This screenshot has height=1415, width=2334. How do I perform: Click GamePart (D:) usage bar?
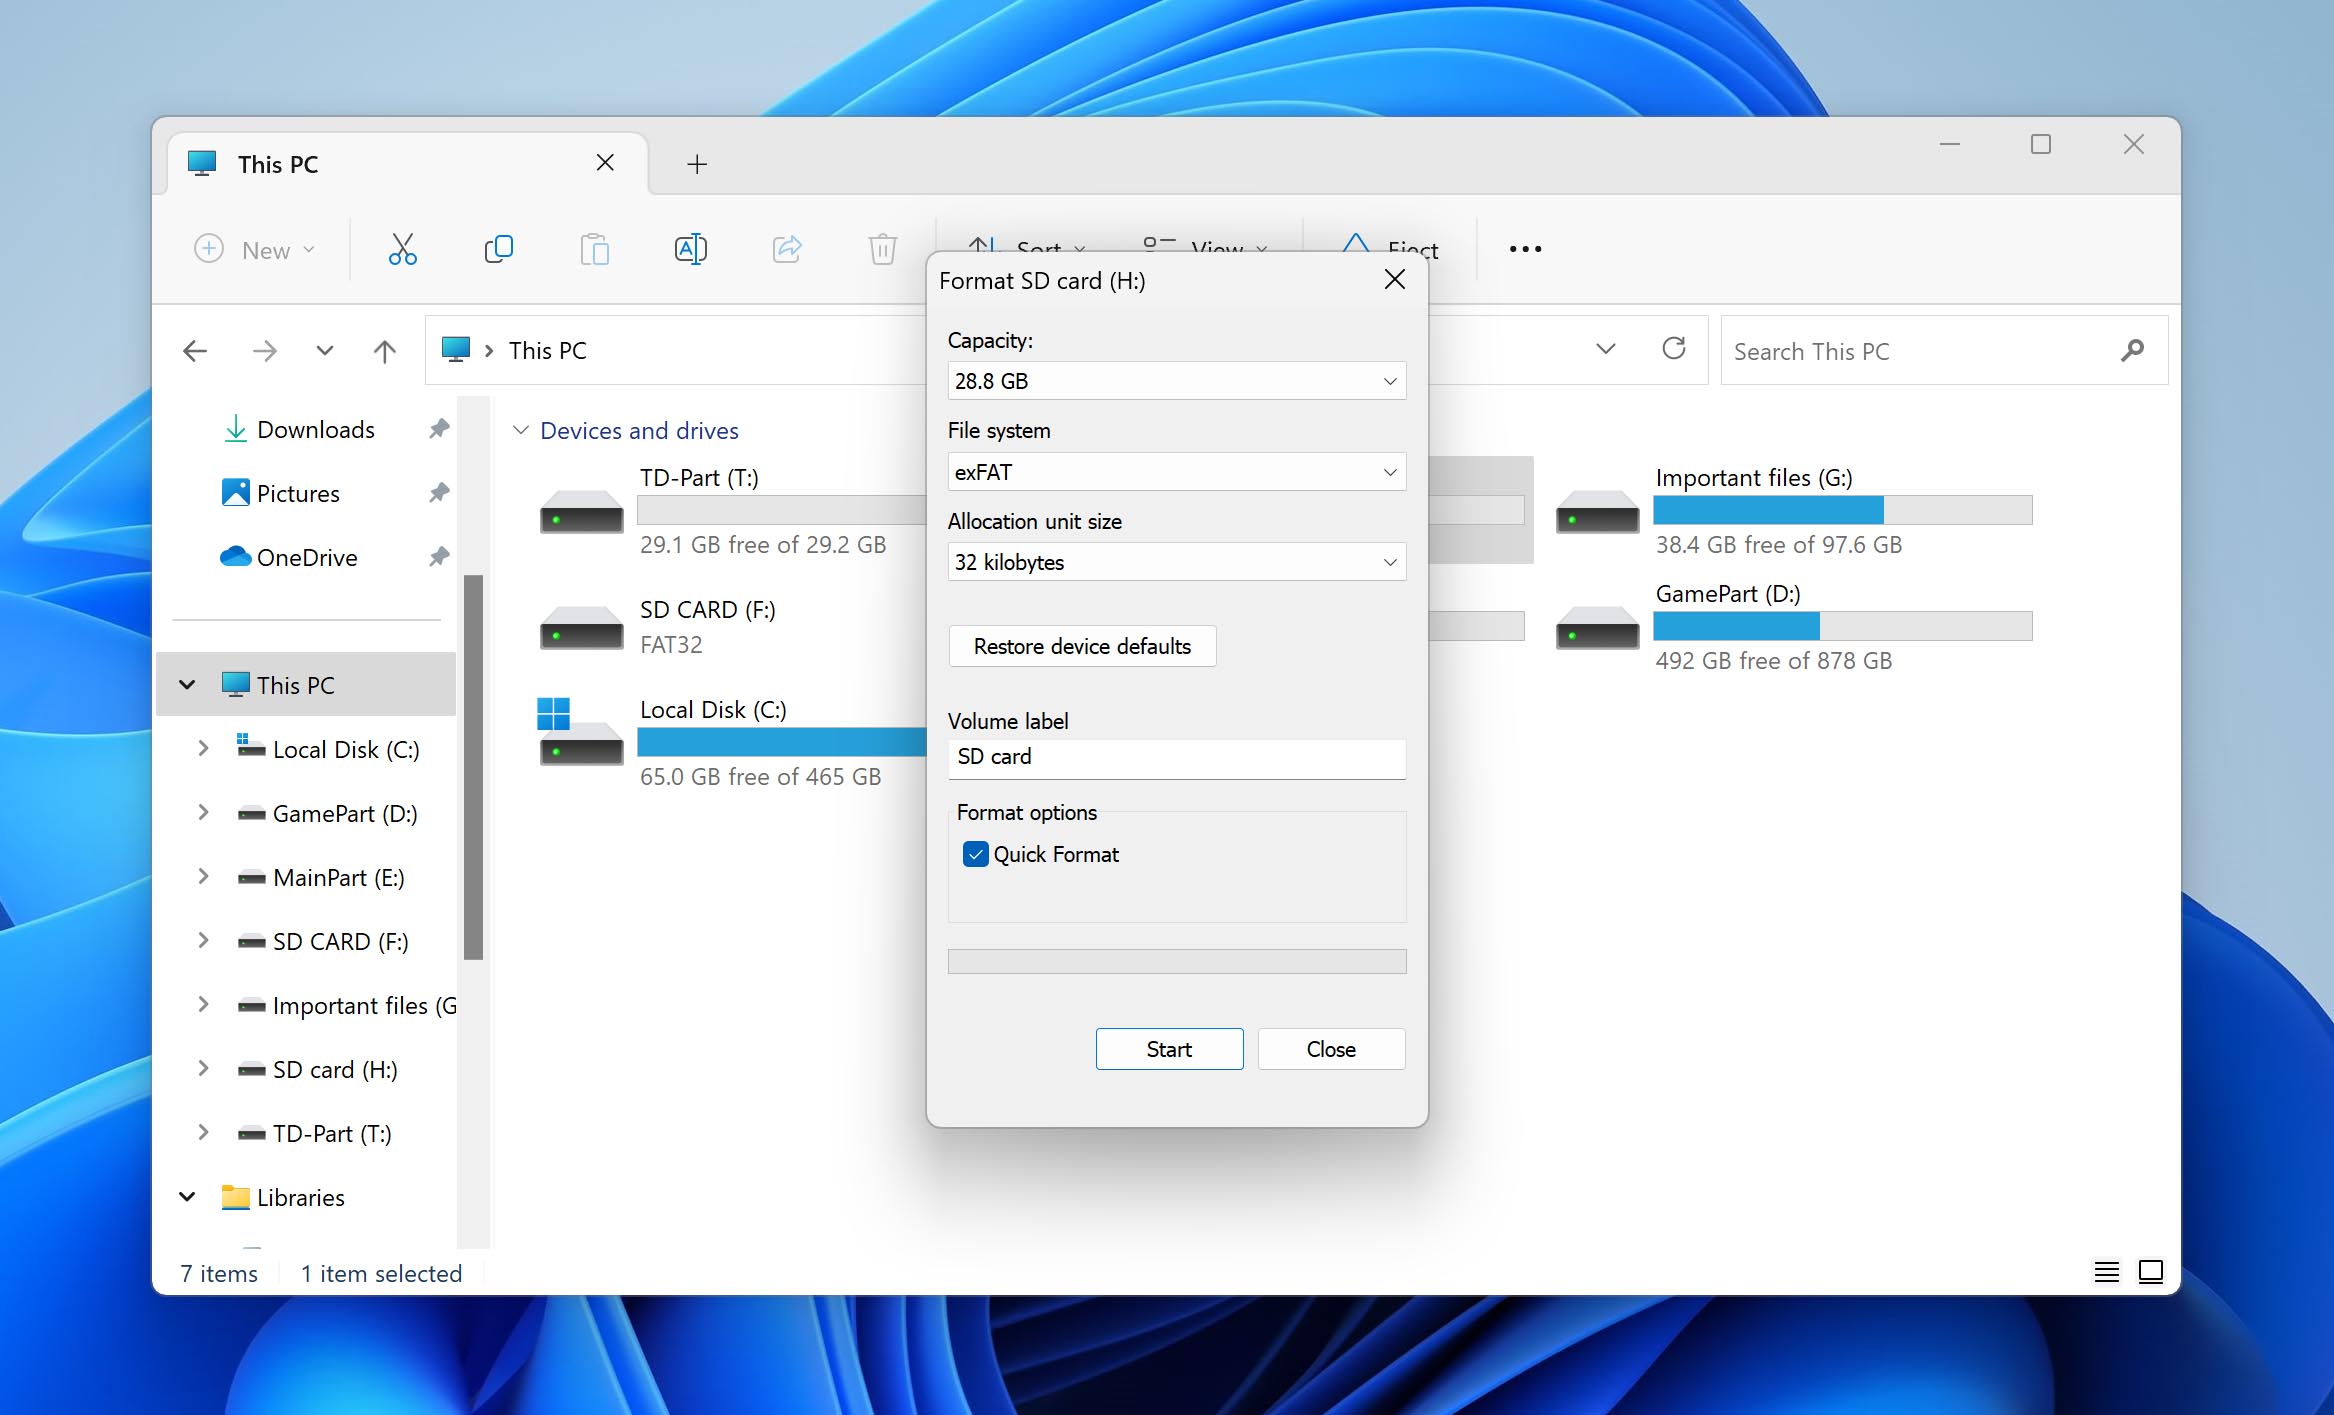tap(1842, 626)
